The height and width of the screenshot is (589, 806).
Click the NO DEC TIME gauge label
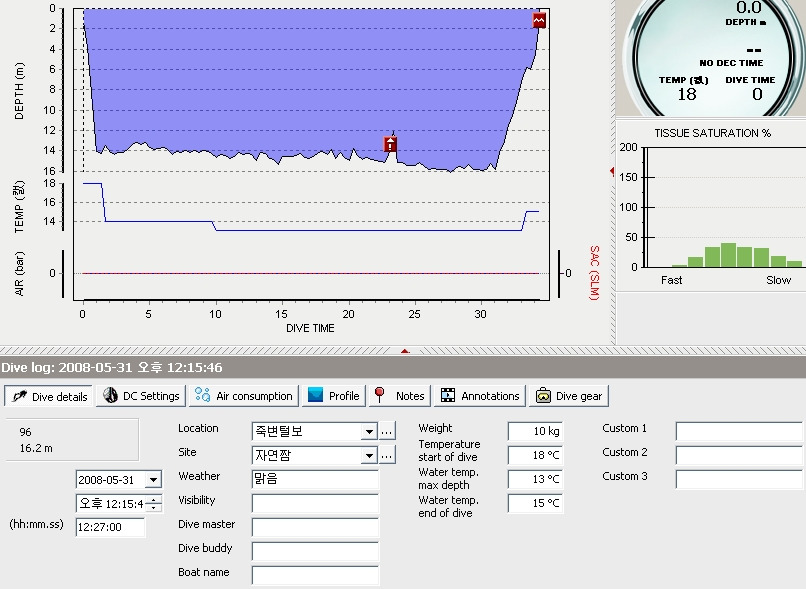(x=731, y=63)
